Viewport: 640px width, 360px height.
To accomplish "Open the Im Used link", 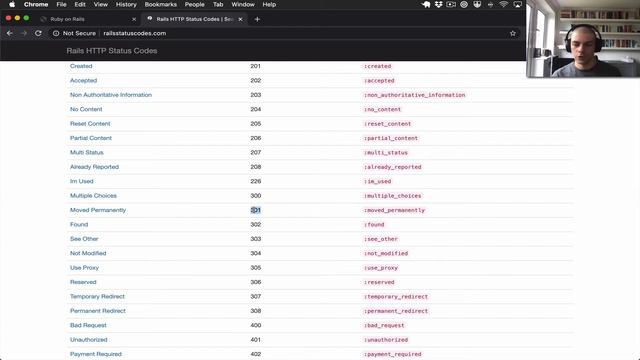I will [82, 181].
